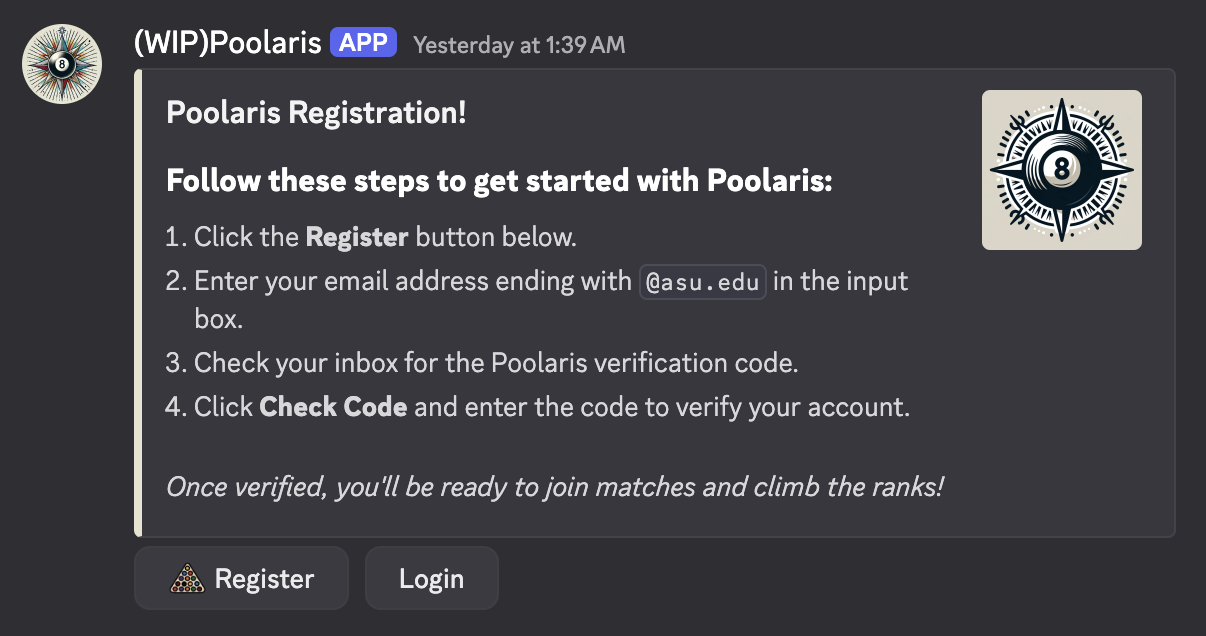Viewport: 1206px width, 636px height.
Task: Click the @asu.edu inline code text
Action: click(704, 282)
